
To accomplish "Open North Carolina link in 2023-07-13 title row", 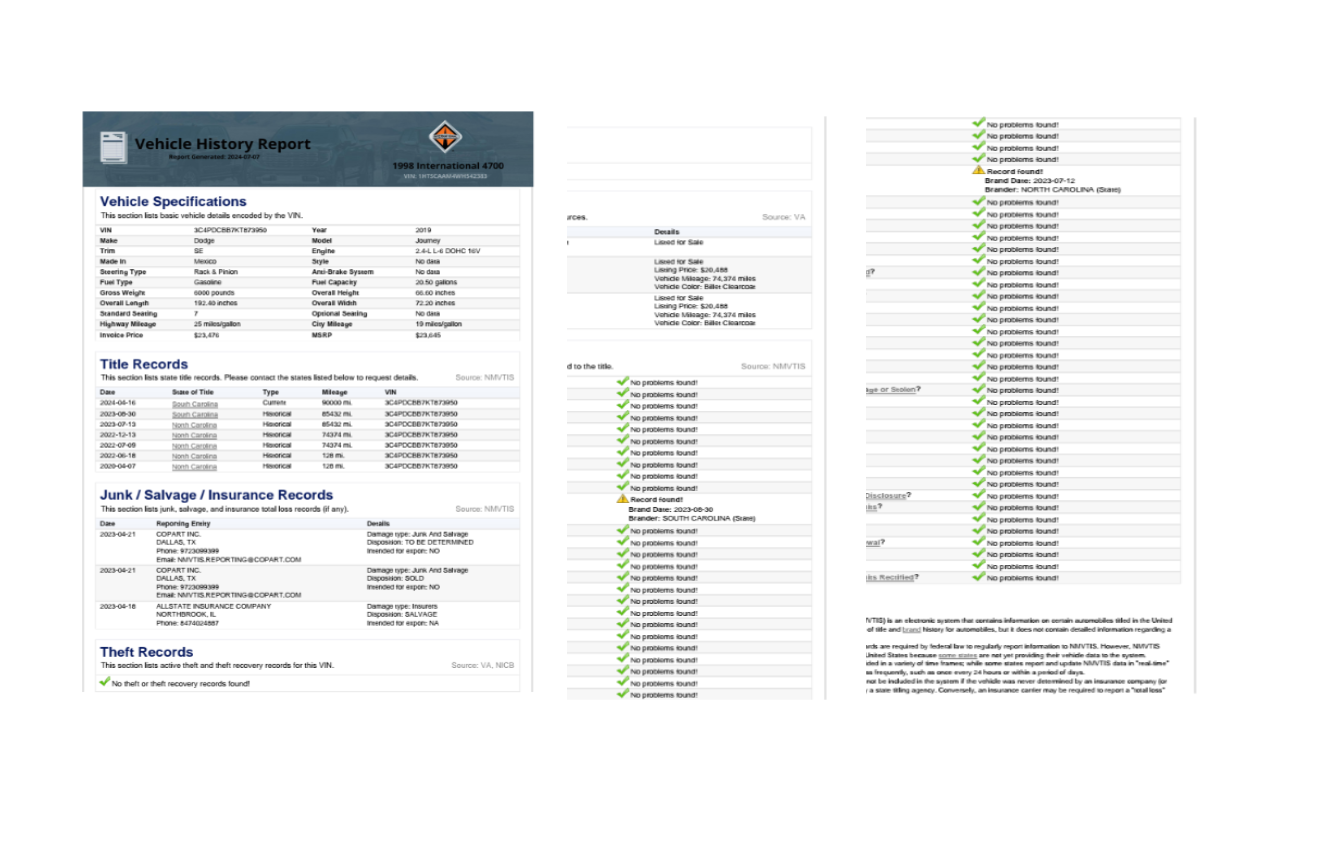I will point(194,425).
